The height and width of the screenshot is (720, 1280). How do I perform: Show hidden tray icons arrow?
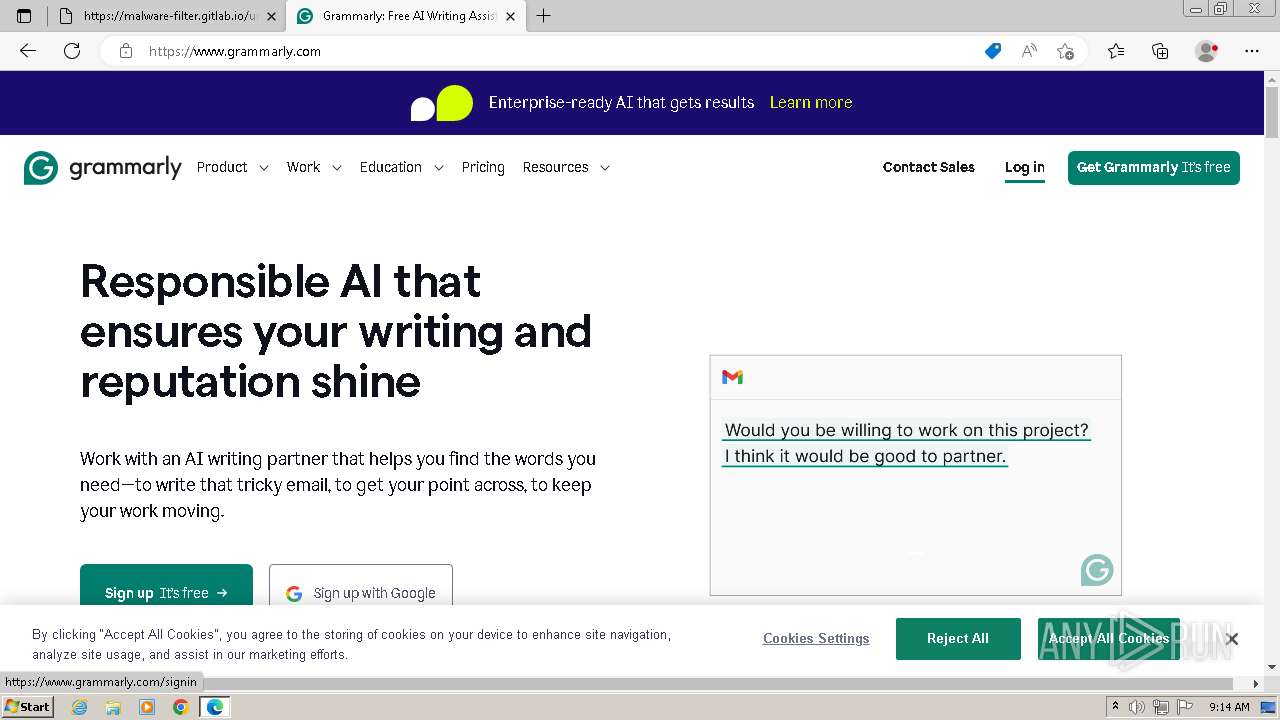(1116, 707)
